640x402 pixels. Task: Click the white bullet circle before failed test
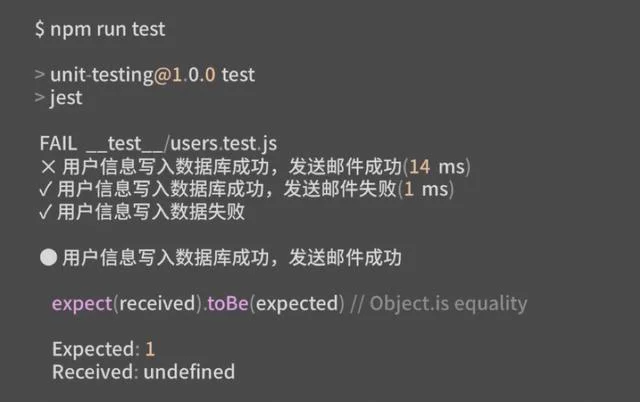[49, 258]
